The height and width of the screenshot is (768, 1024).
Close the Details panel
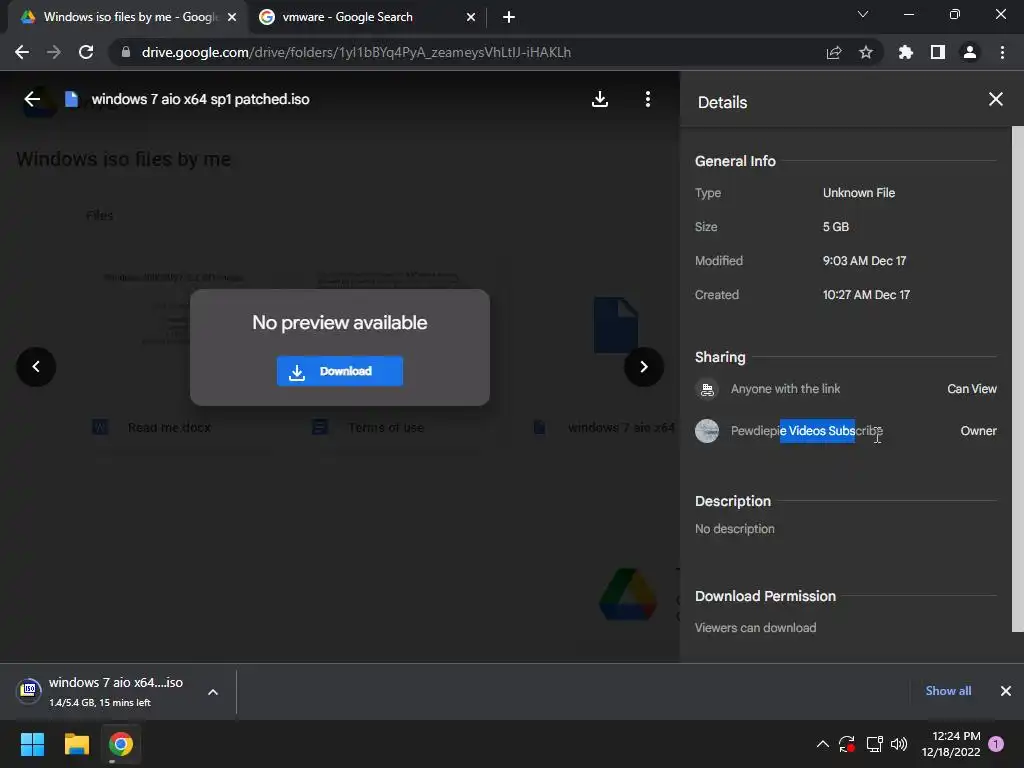(995, 99)
